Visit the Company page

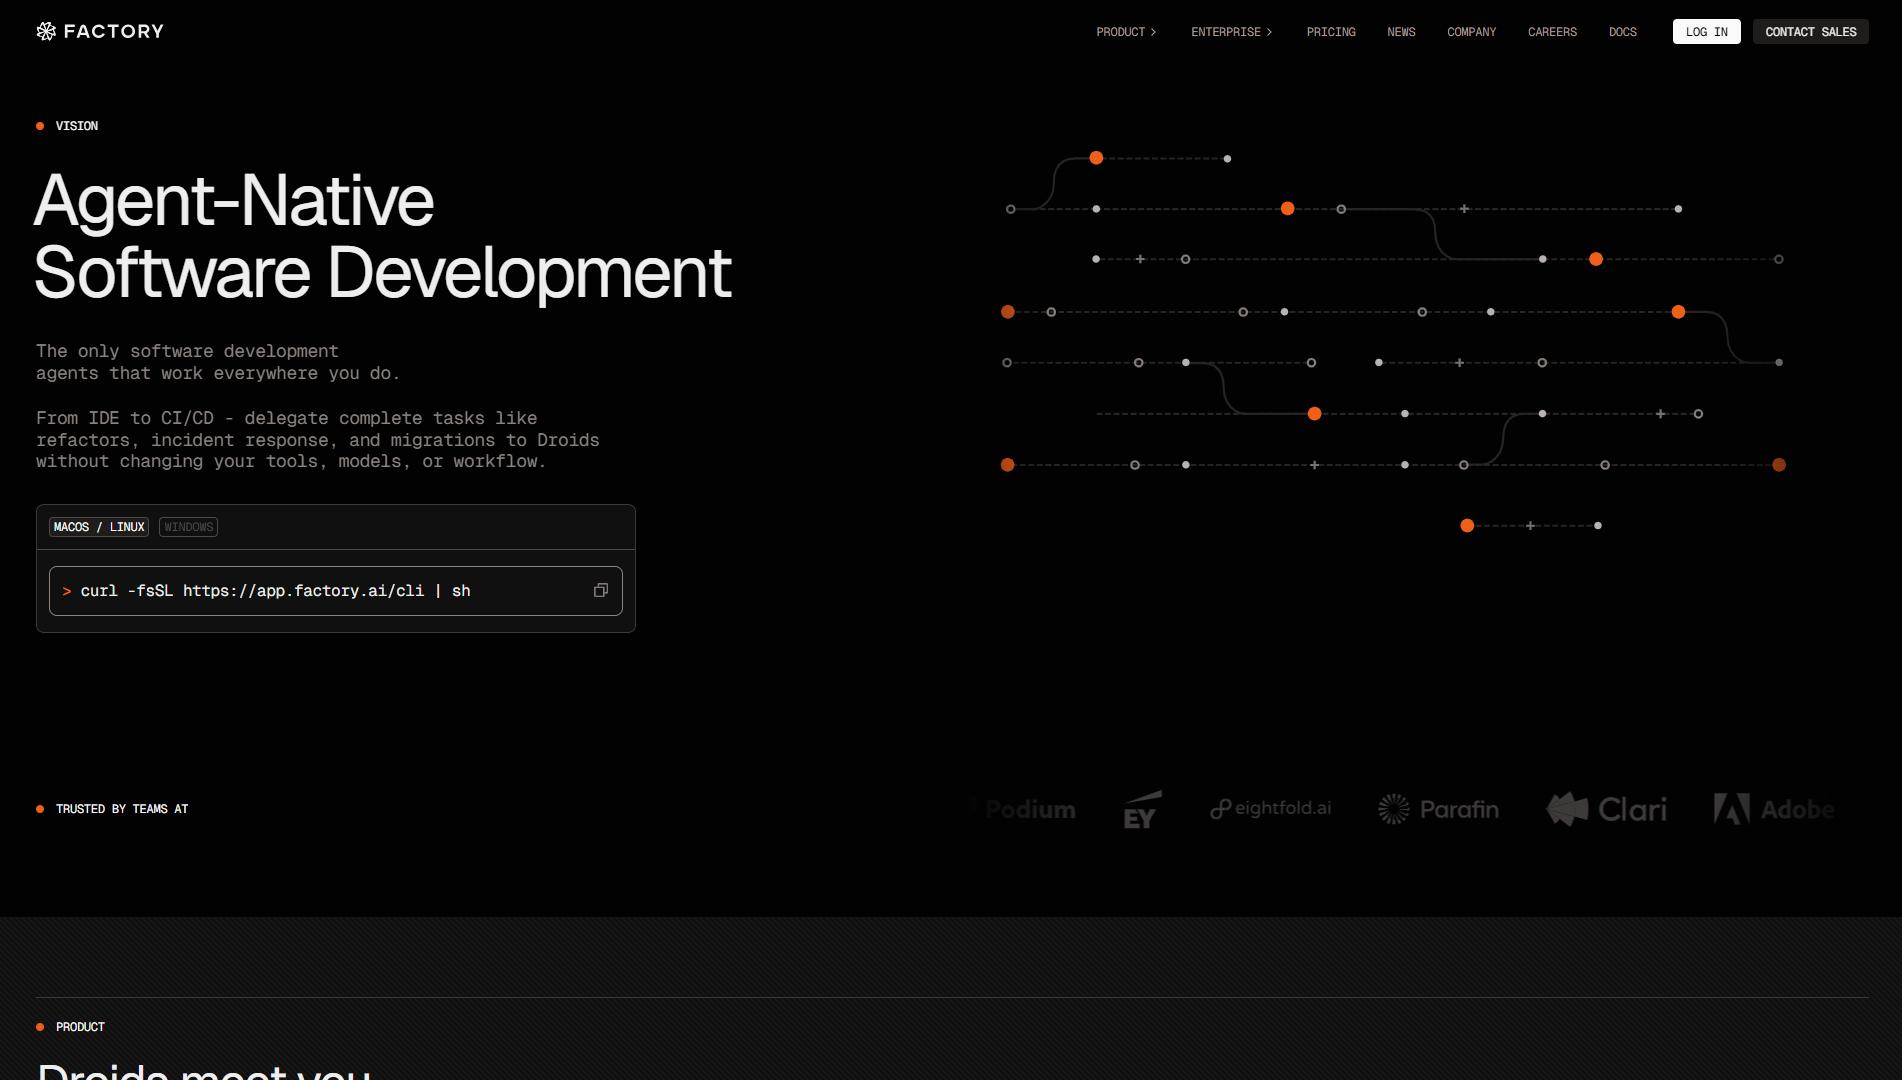click(1471, 32)
